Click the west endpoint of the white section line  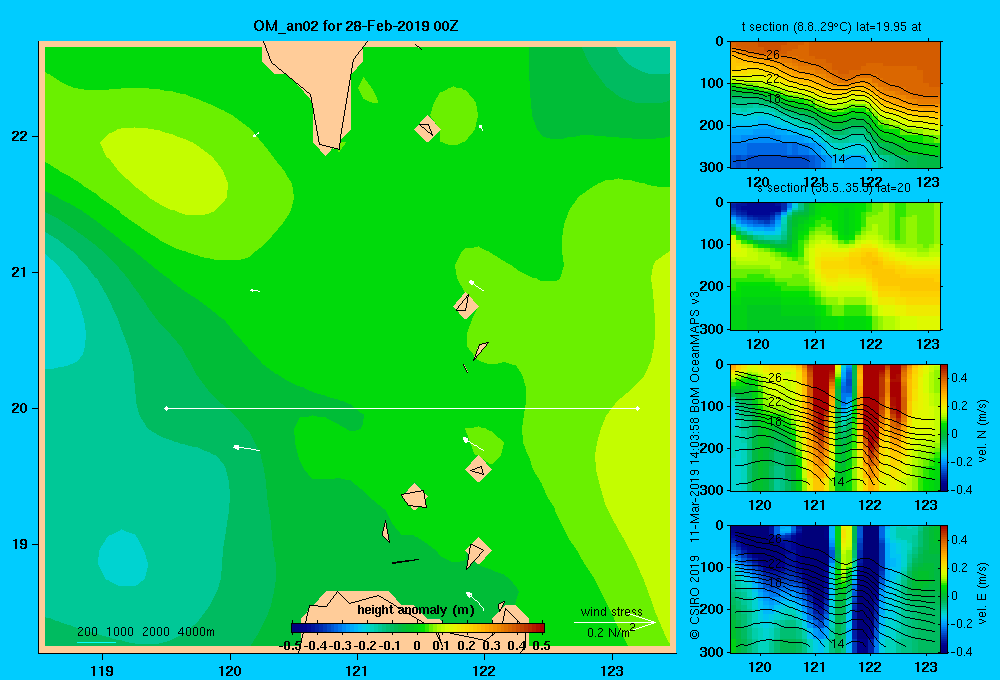pos(166,408)
